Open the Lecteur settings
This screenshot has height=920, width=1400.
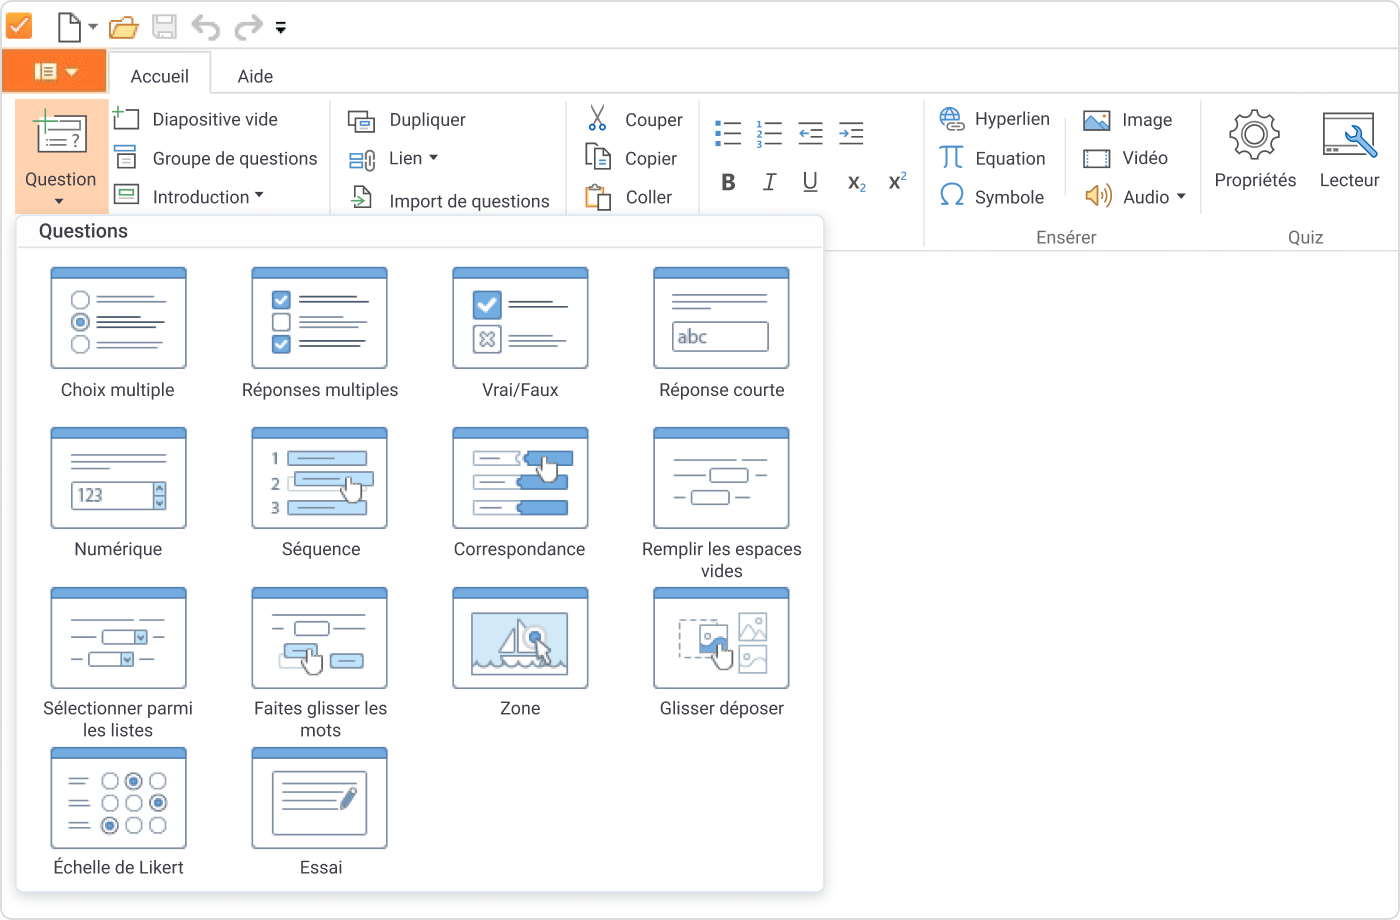1349,150
